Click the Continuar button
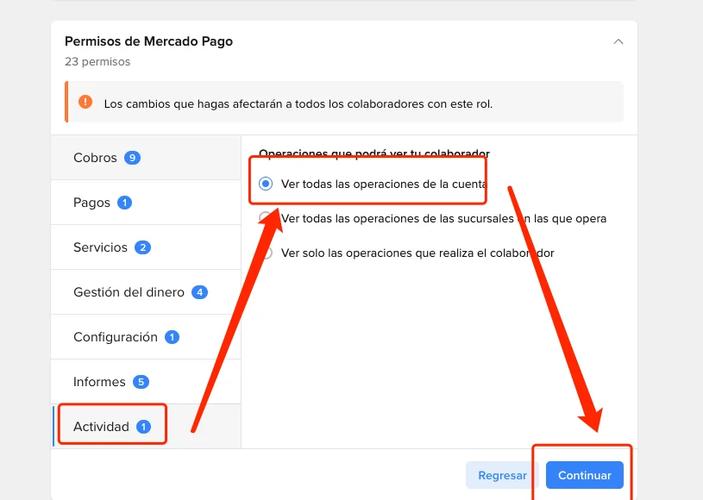The width and height of the screenshot is (703, 500). [584, 475]
